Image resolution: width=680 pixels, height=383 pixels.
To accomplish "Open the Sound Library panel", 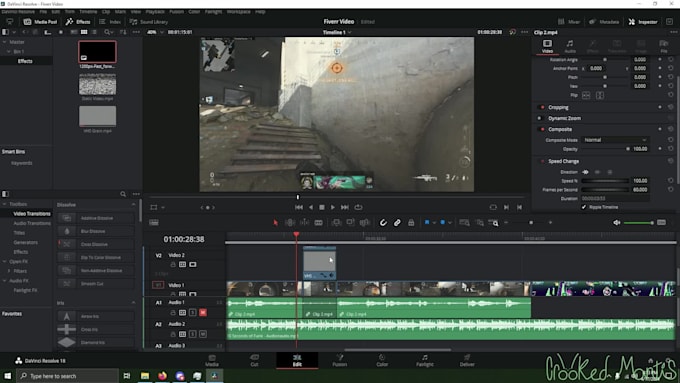I will (149, 22).
